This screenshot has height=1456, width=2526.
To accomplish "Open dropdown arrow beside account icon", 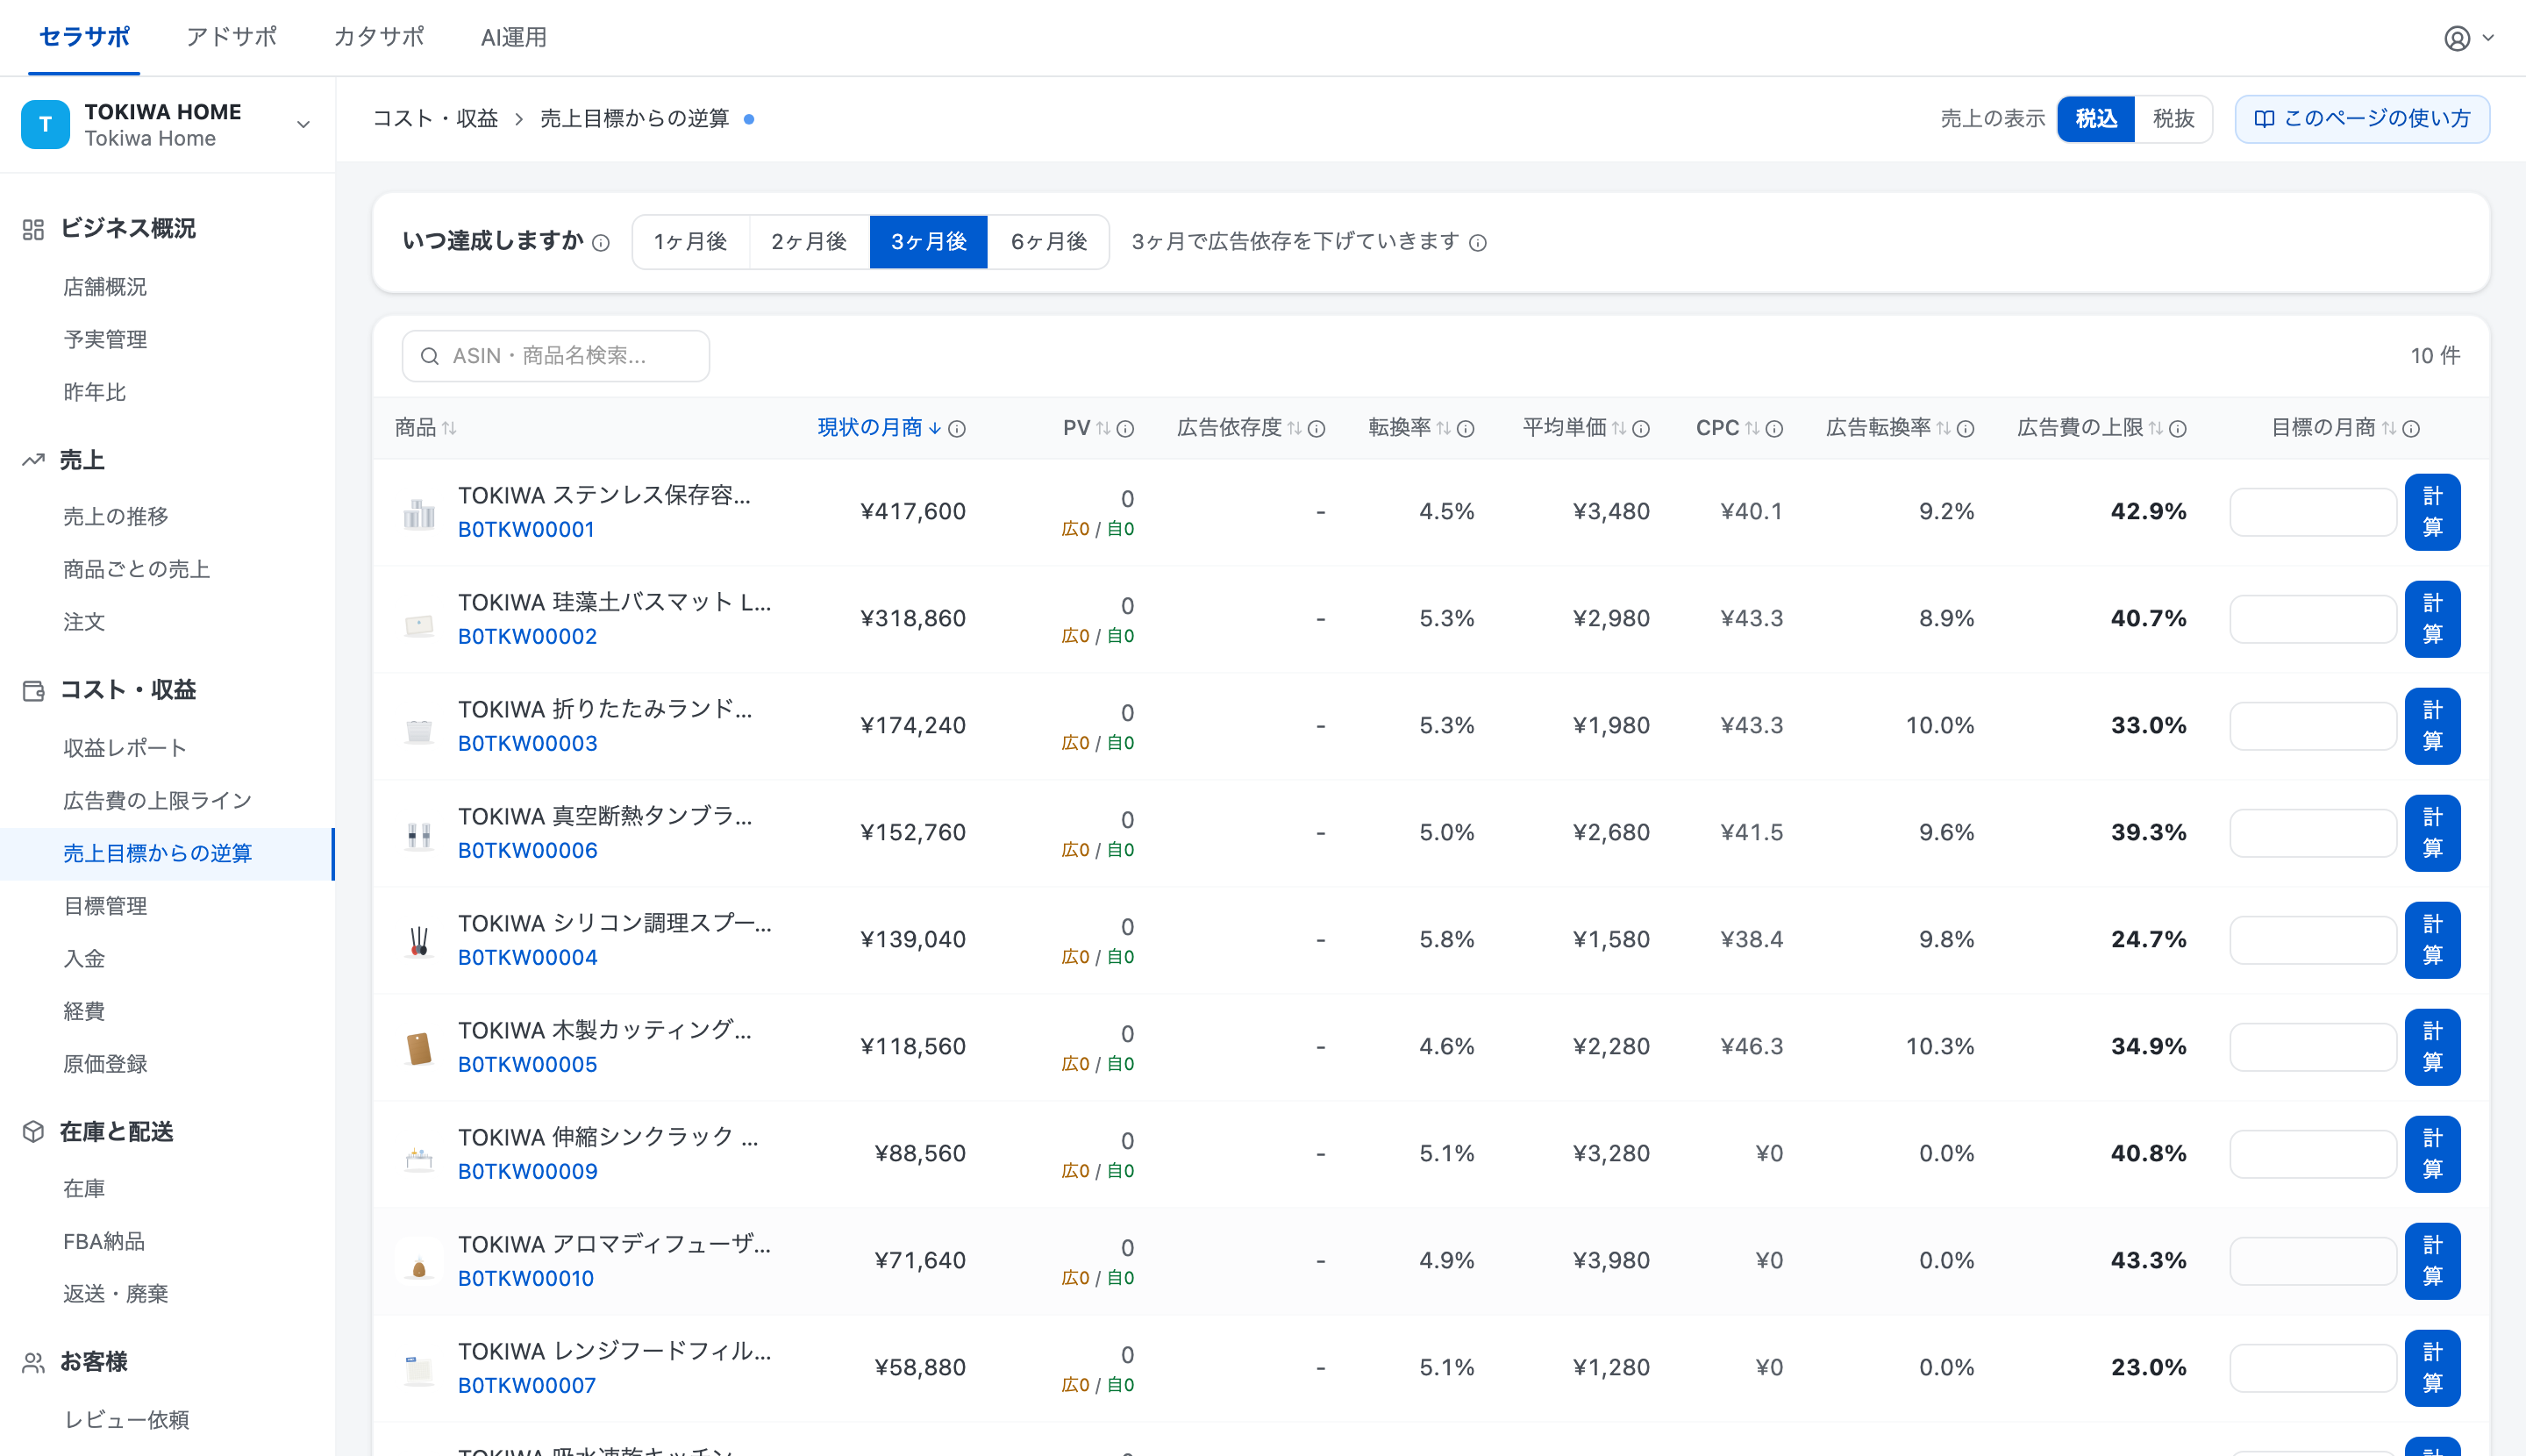I will pos(2489,38).
